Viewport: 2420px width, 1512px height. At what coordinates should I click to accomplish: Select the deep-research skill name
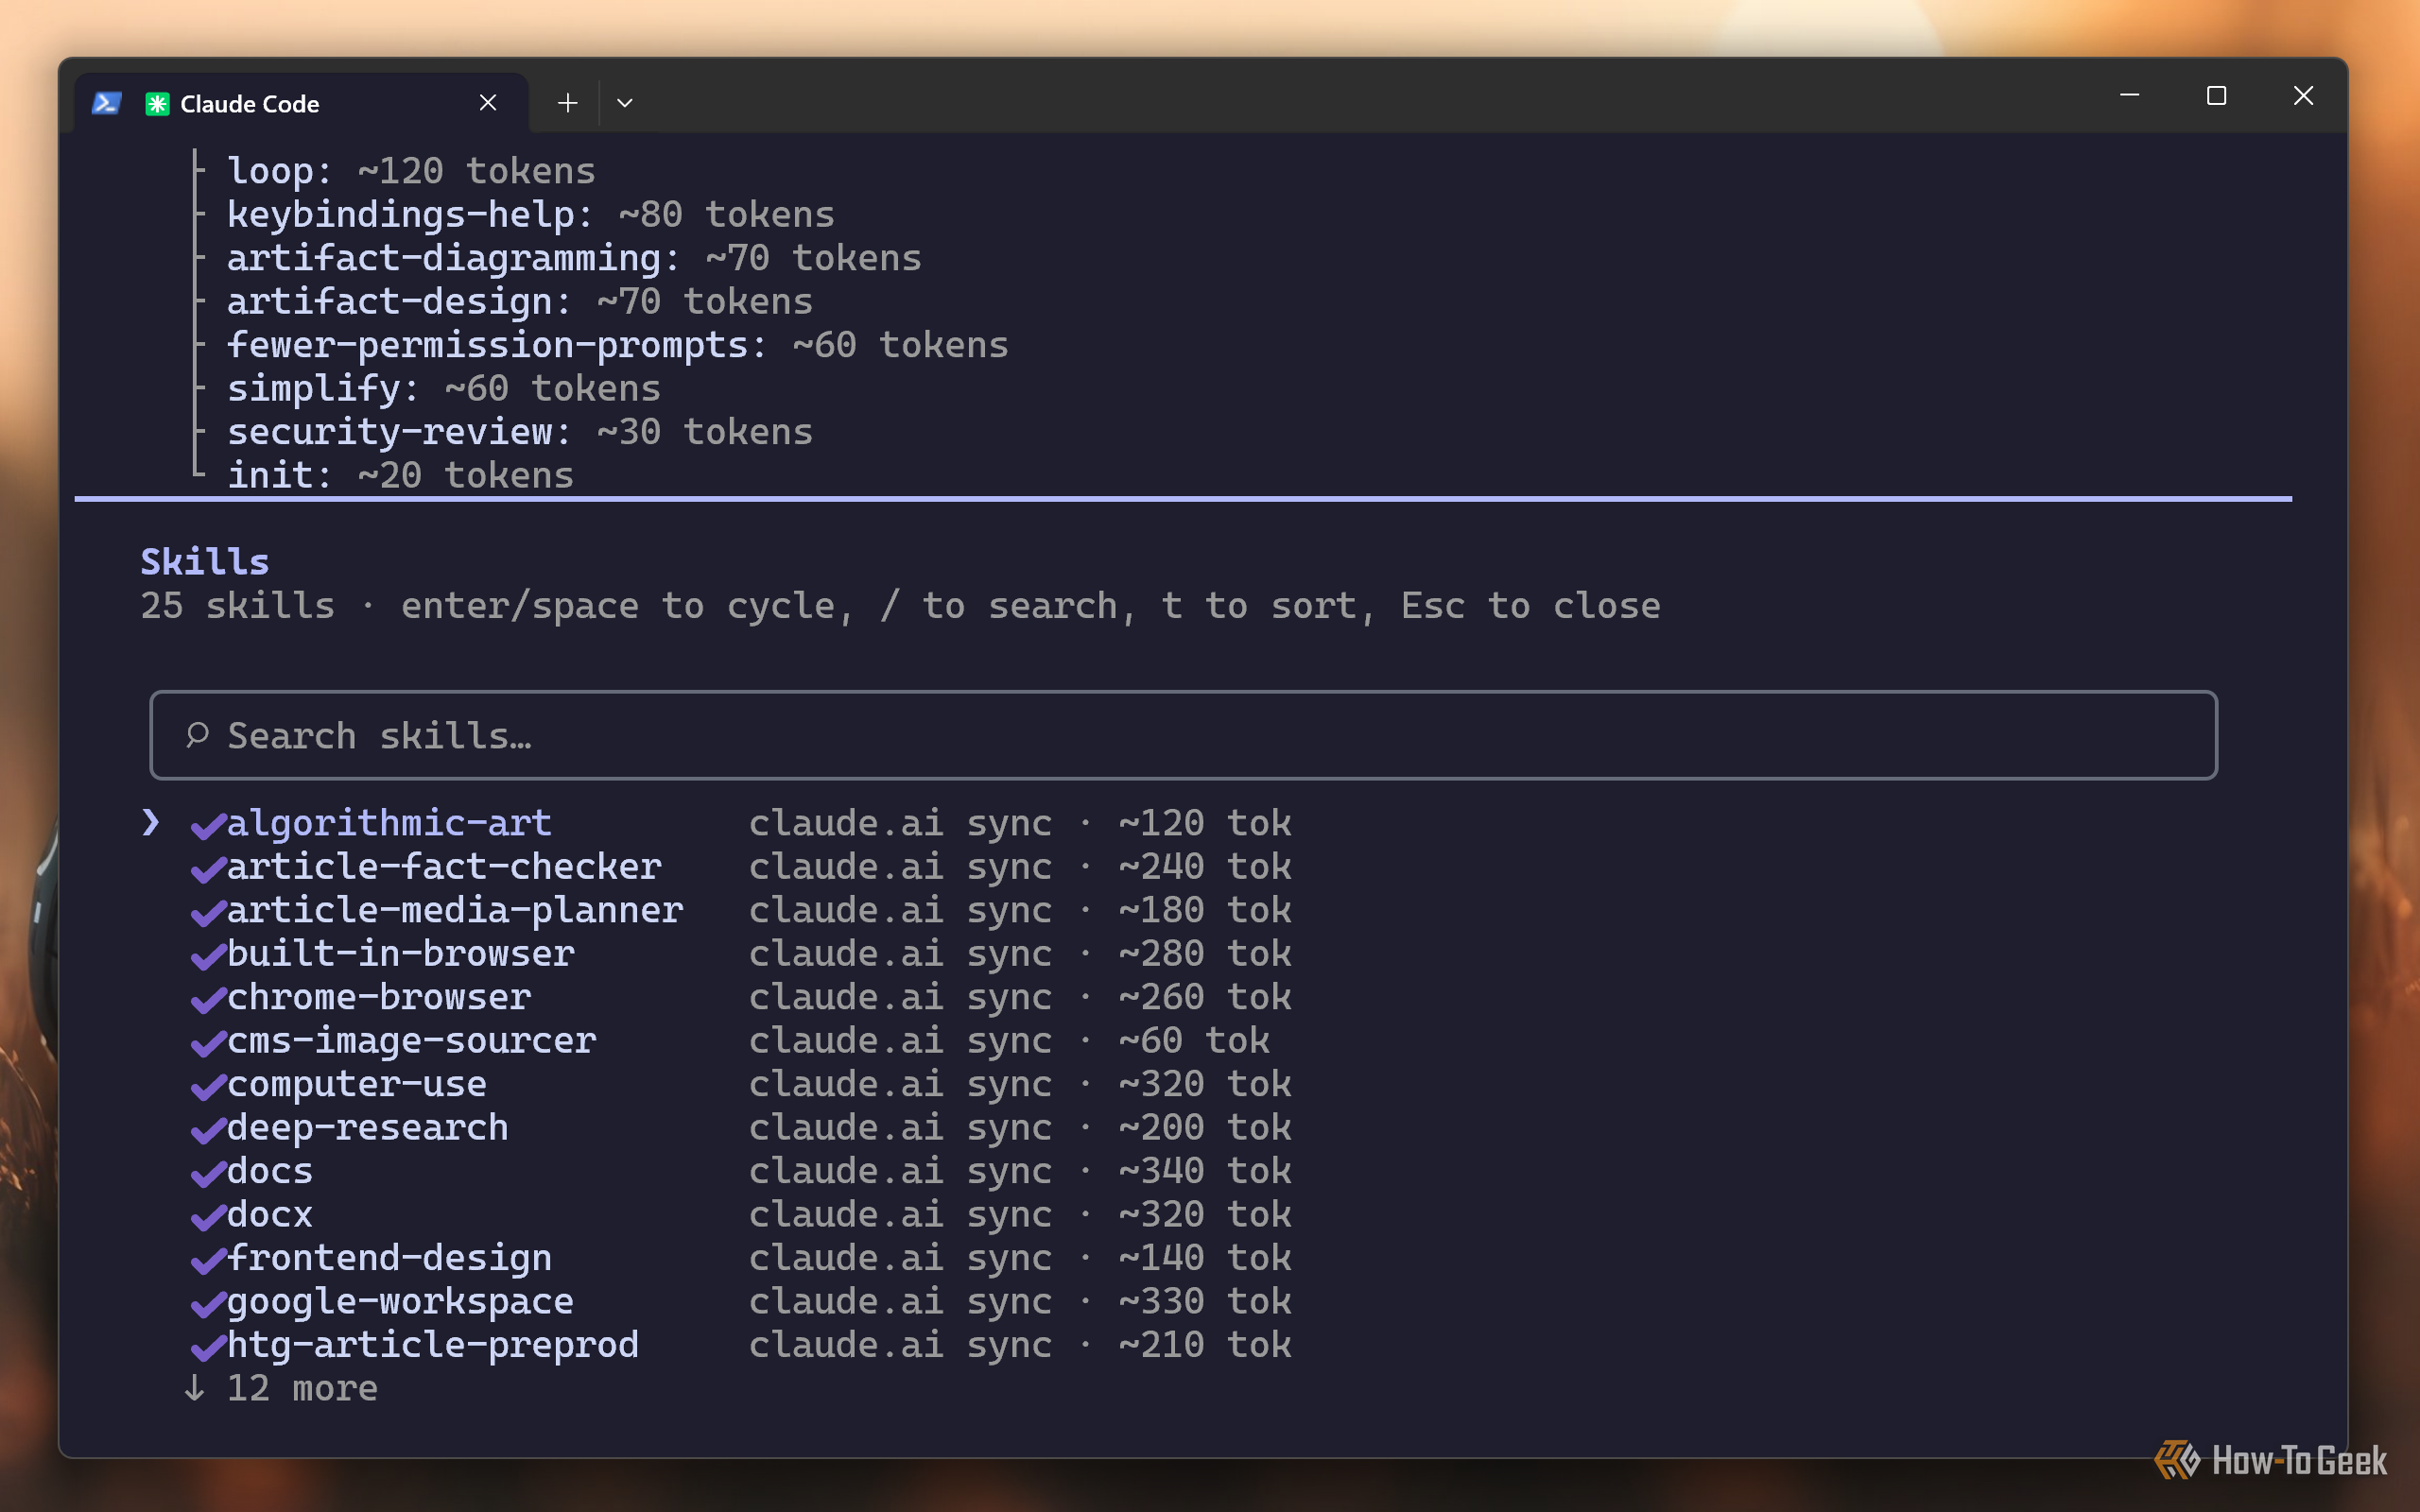click(x=368, y=1127)
